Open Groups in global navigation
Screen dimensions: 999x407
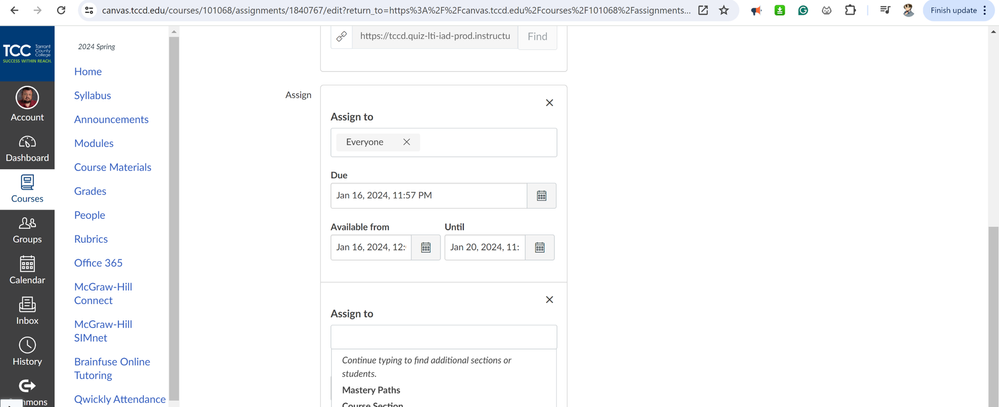click(27, 229)
